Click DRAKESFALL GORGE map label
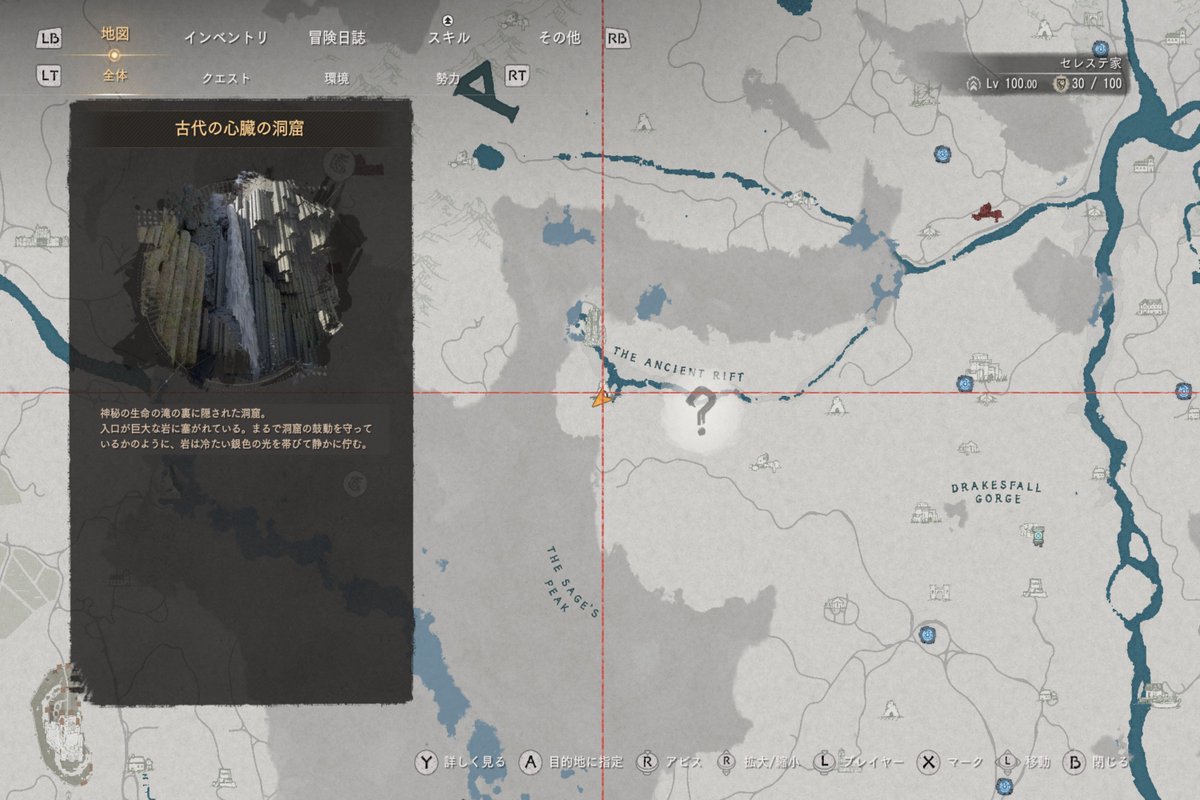This screenshot has height=800, width=1200. [x=996, y=491]
